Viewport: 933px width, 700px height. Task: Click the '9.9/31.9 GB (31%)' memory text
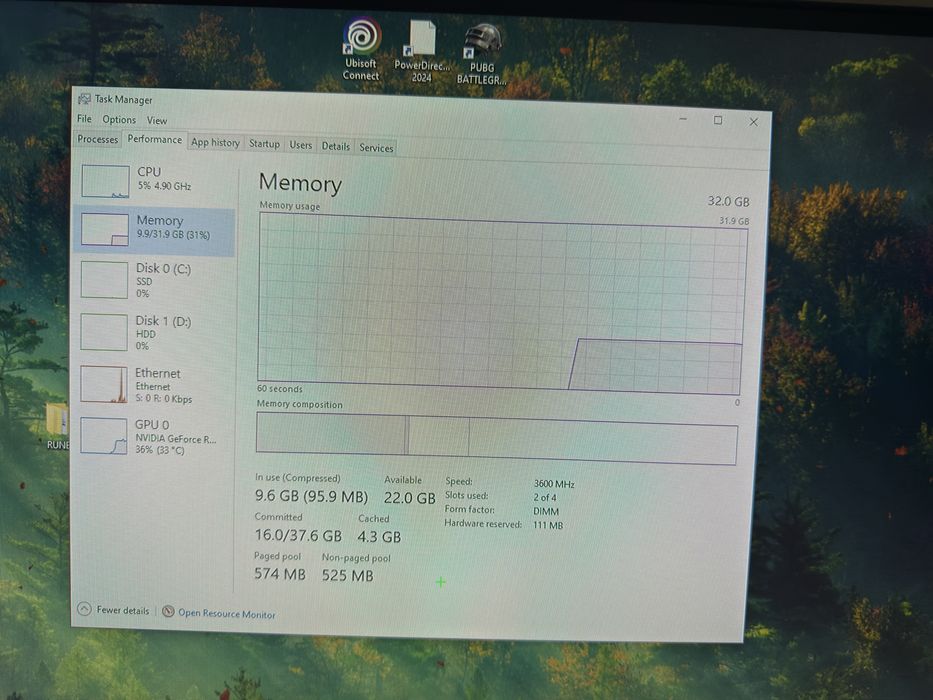[x=173, y=235]
